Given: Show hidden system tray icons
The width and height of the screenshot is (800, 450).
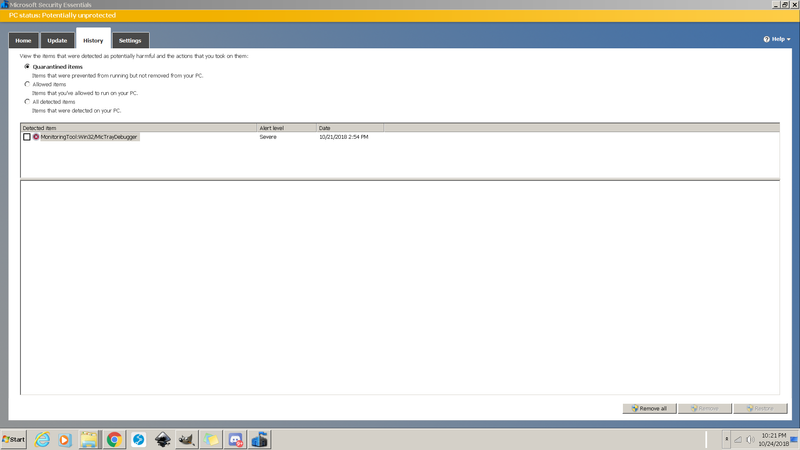Looking at the screenshot, I should pos(727,439).
